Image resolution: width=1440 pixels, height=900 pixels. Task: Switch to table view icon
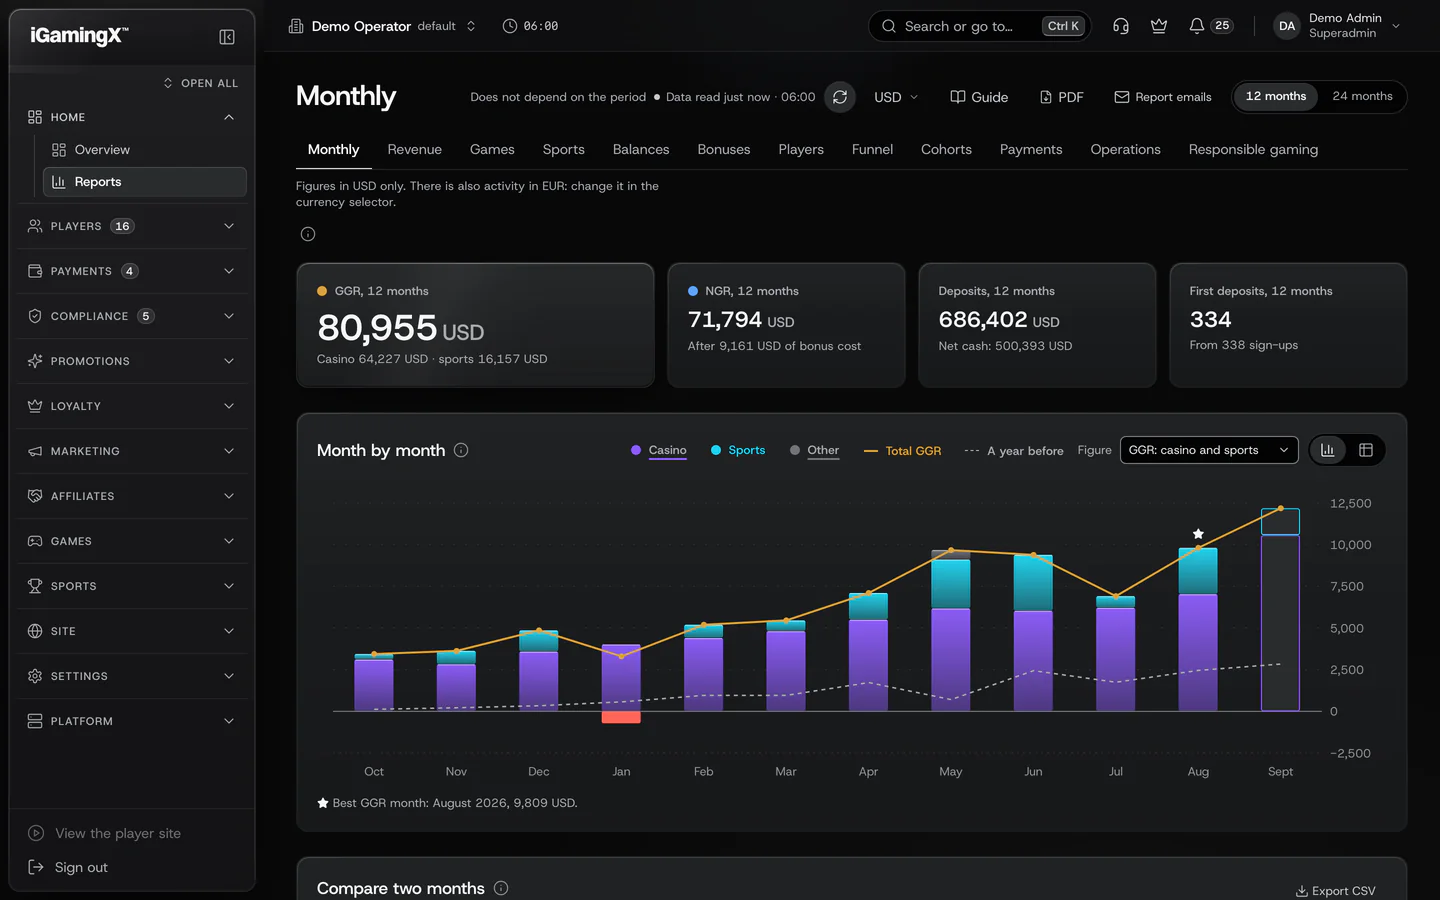click(x=1366, y=450)
